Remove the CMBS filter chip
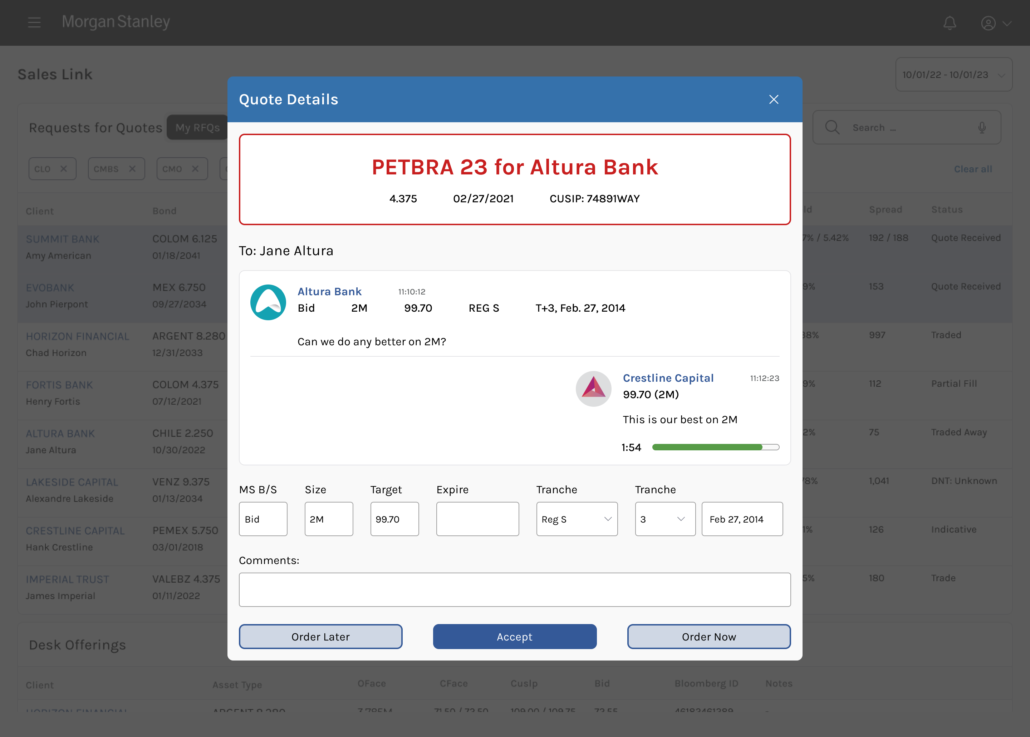Image resolution: width=1030 pixels, height=737 pixels. pyautogui.click(x=132, y=169)
